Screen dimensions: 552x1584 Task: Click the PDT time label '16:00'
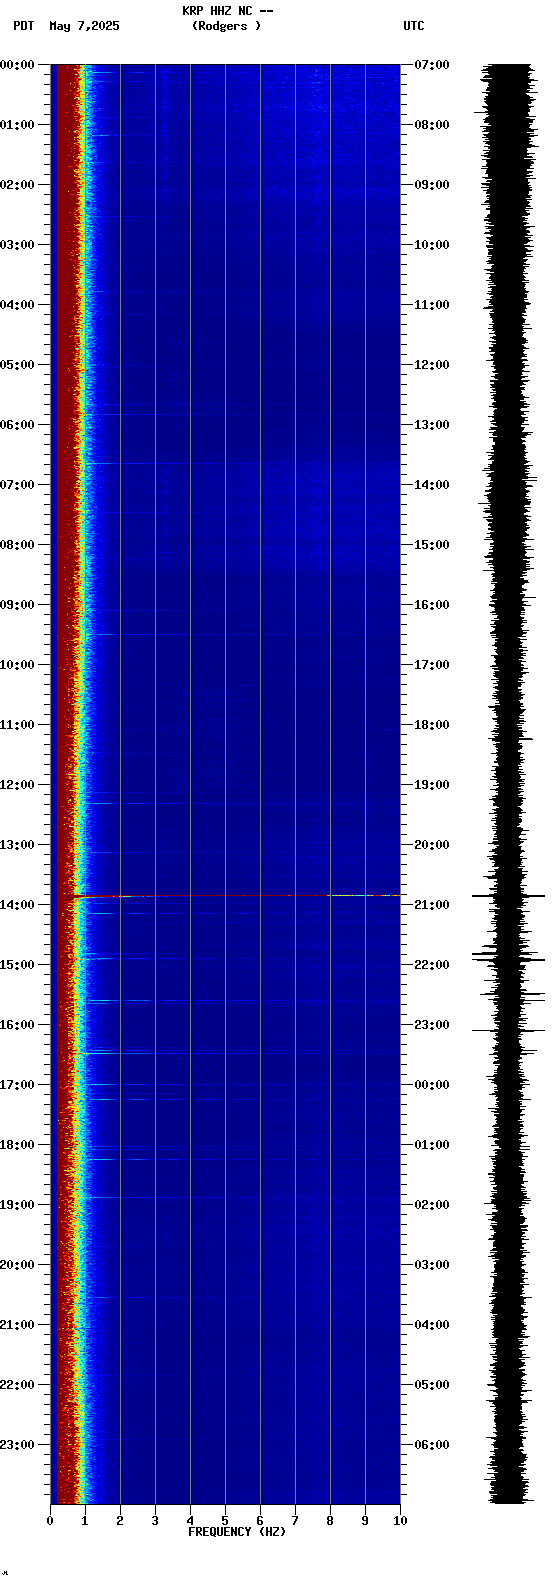(17, 1025)
